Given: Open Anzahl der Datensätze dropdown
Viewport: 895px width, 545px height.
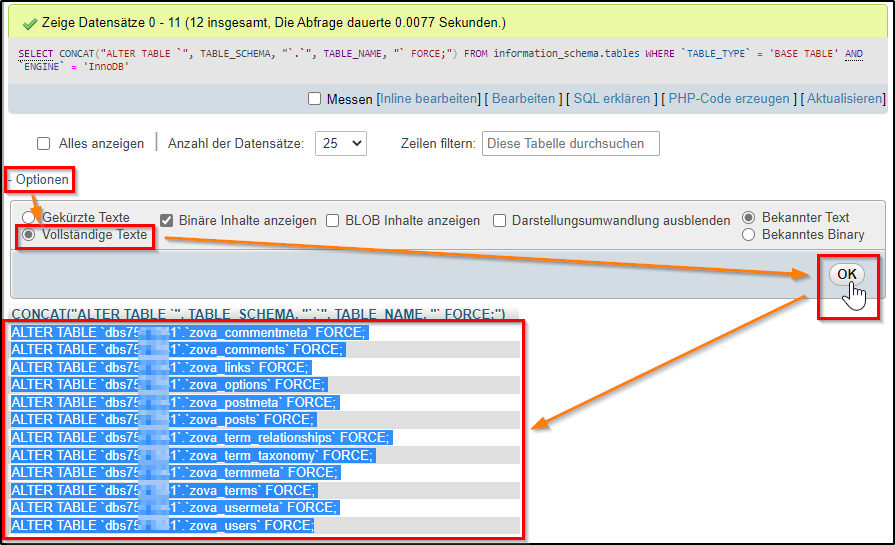Looking at the screenshot, I should pyautogui.click(x=341, y=144).
